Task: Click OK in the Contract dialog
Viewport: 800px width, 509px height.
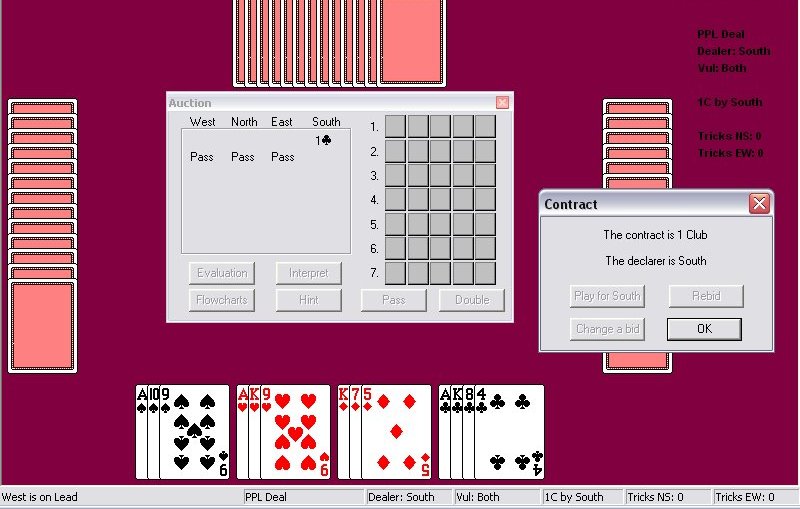Action: [704, 329]
